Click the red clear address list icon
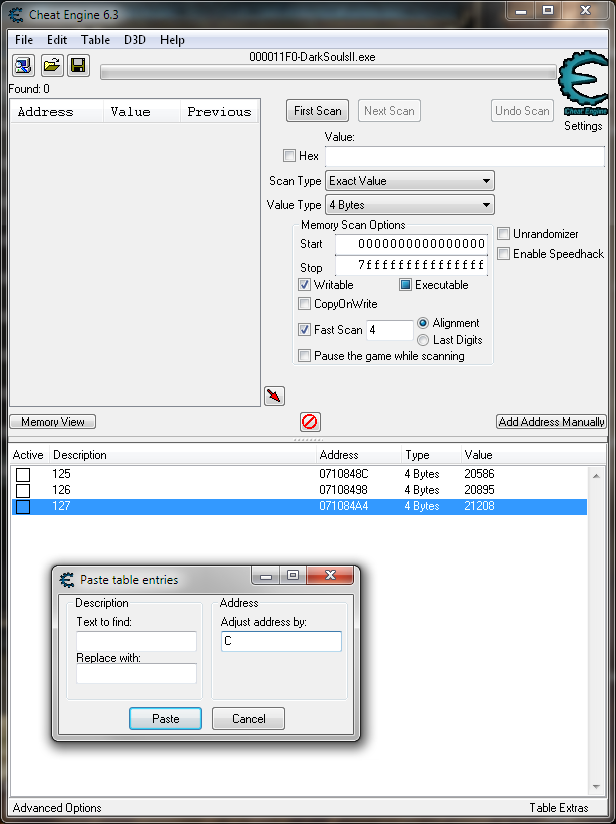Viewport: 616px width, 824px height. [x=310, y=421]
